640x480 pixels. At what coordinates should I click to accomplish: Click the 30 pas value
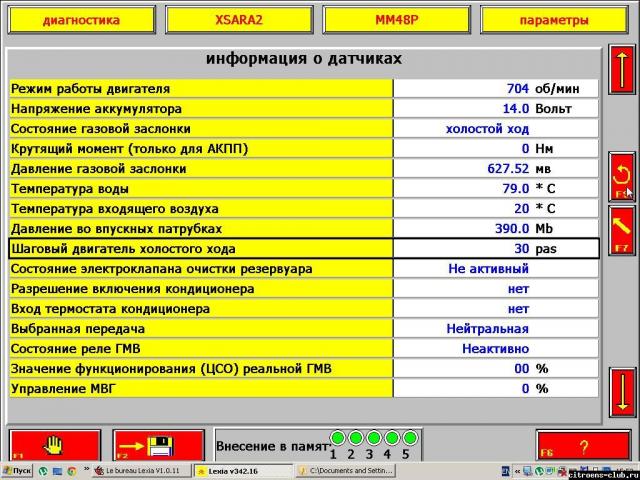pyautogui.click(x=536, y=249)
